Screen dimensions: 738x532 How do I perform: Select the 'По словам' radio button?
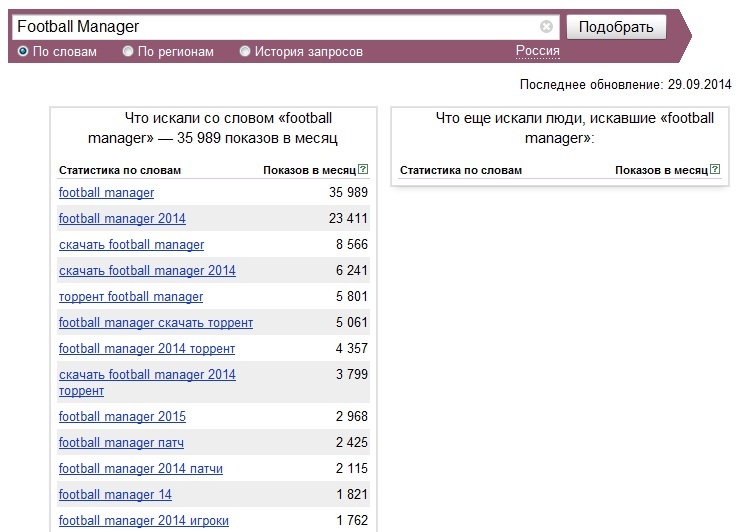tap(23, 51)
